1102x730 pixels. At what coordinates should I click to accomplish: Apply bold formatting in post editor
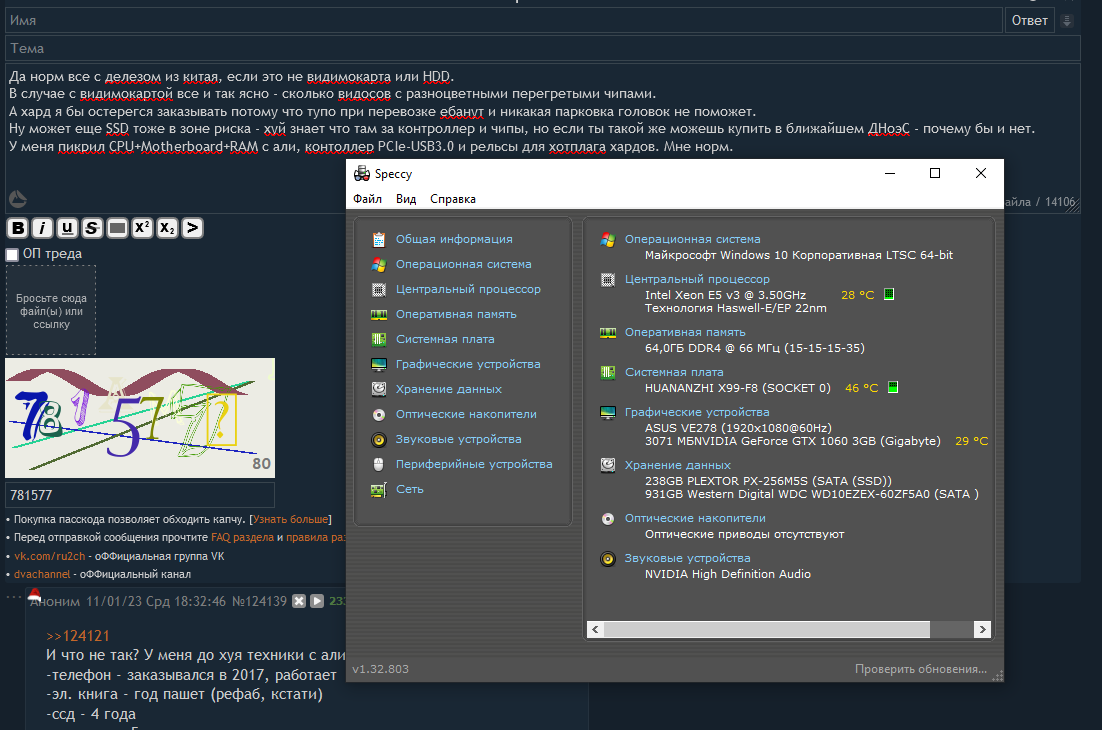(x=18, y=228)
